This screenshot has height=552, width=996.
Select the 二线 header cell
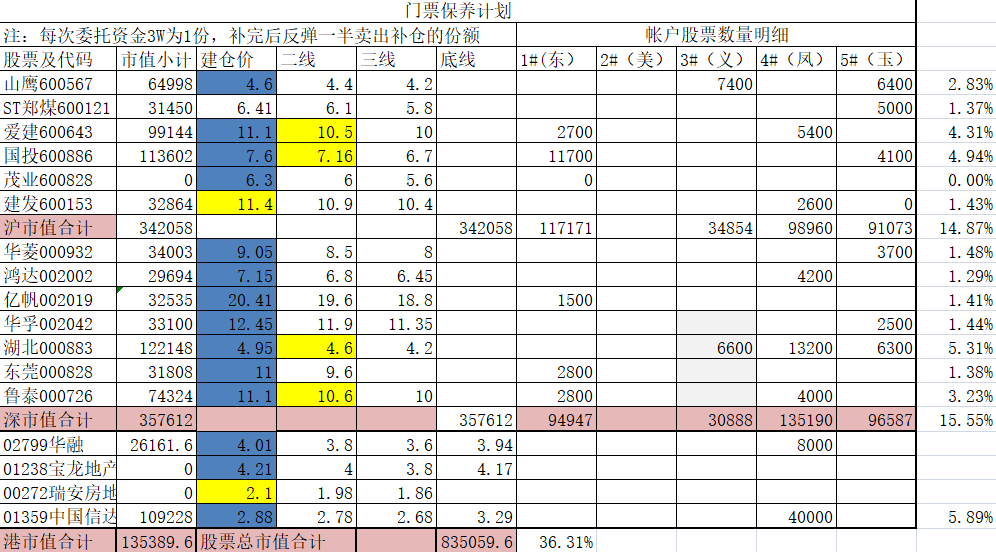[x=316, y=60]
